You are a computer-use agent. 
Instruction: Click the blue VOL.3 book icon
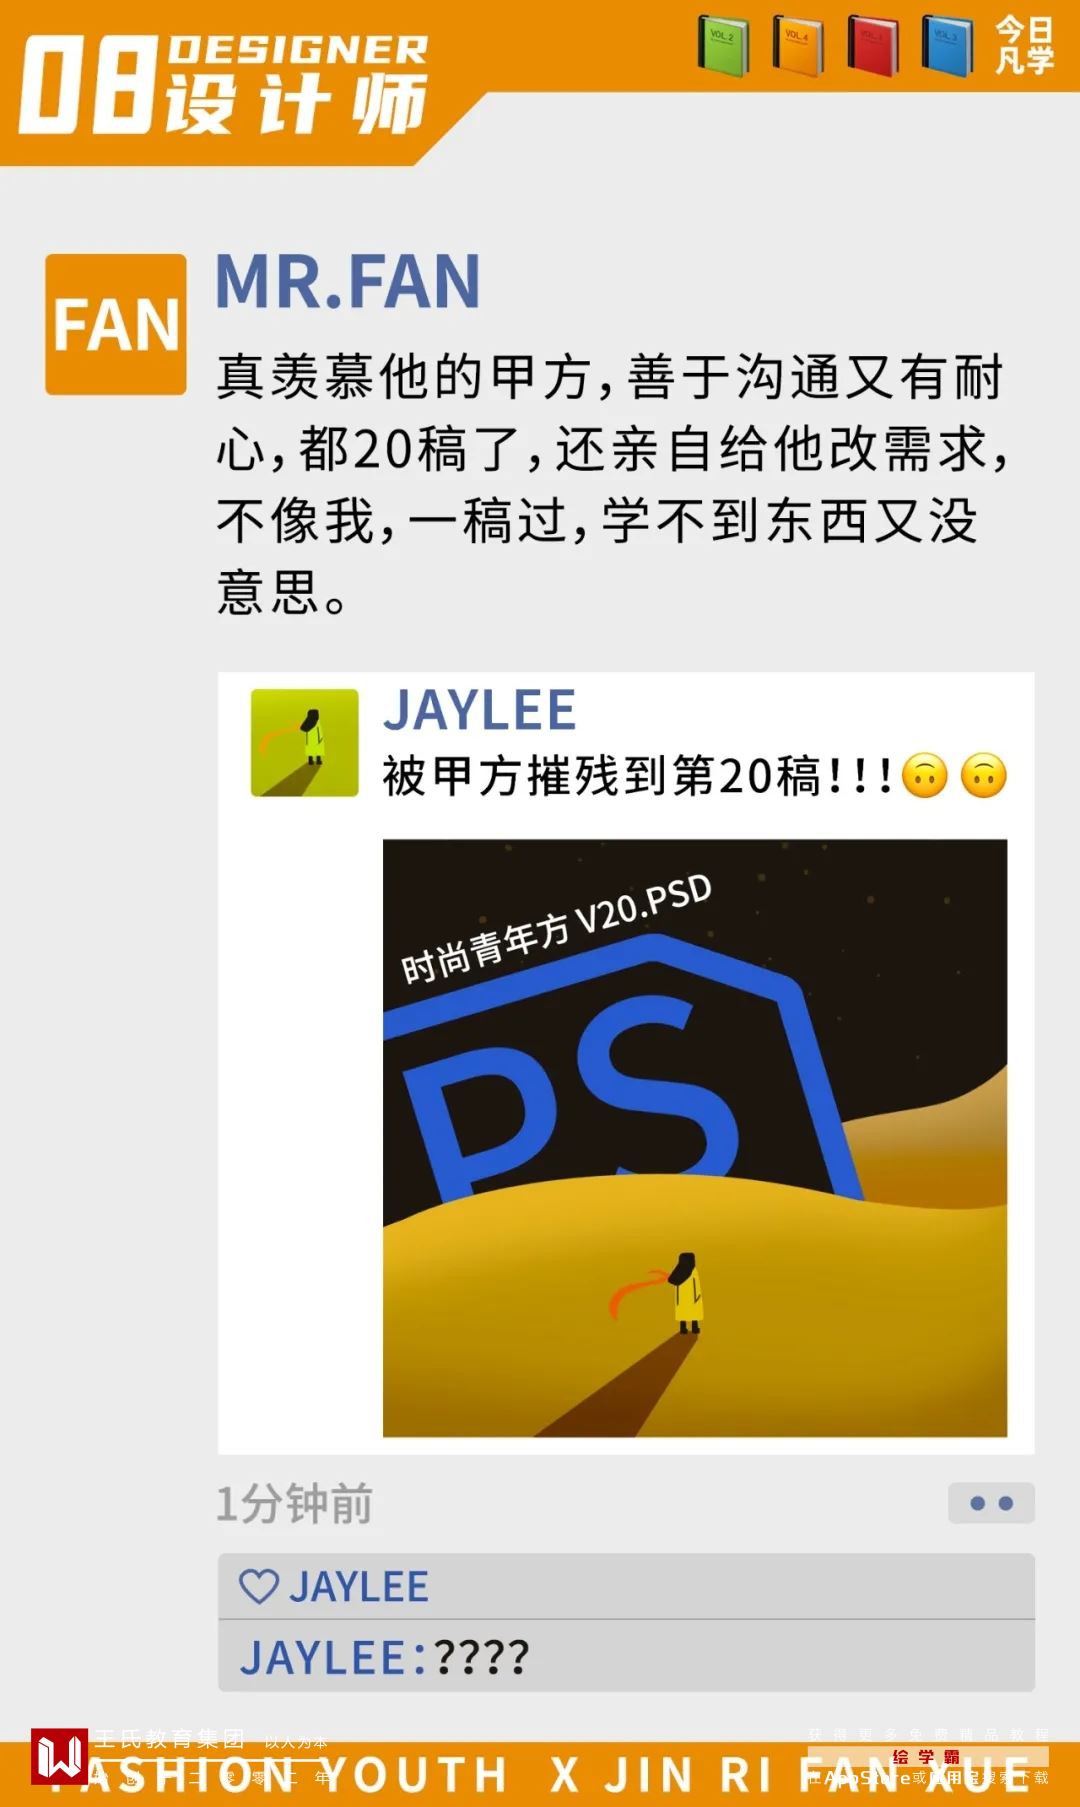(x=947, y=46)
